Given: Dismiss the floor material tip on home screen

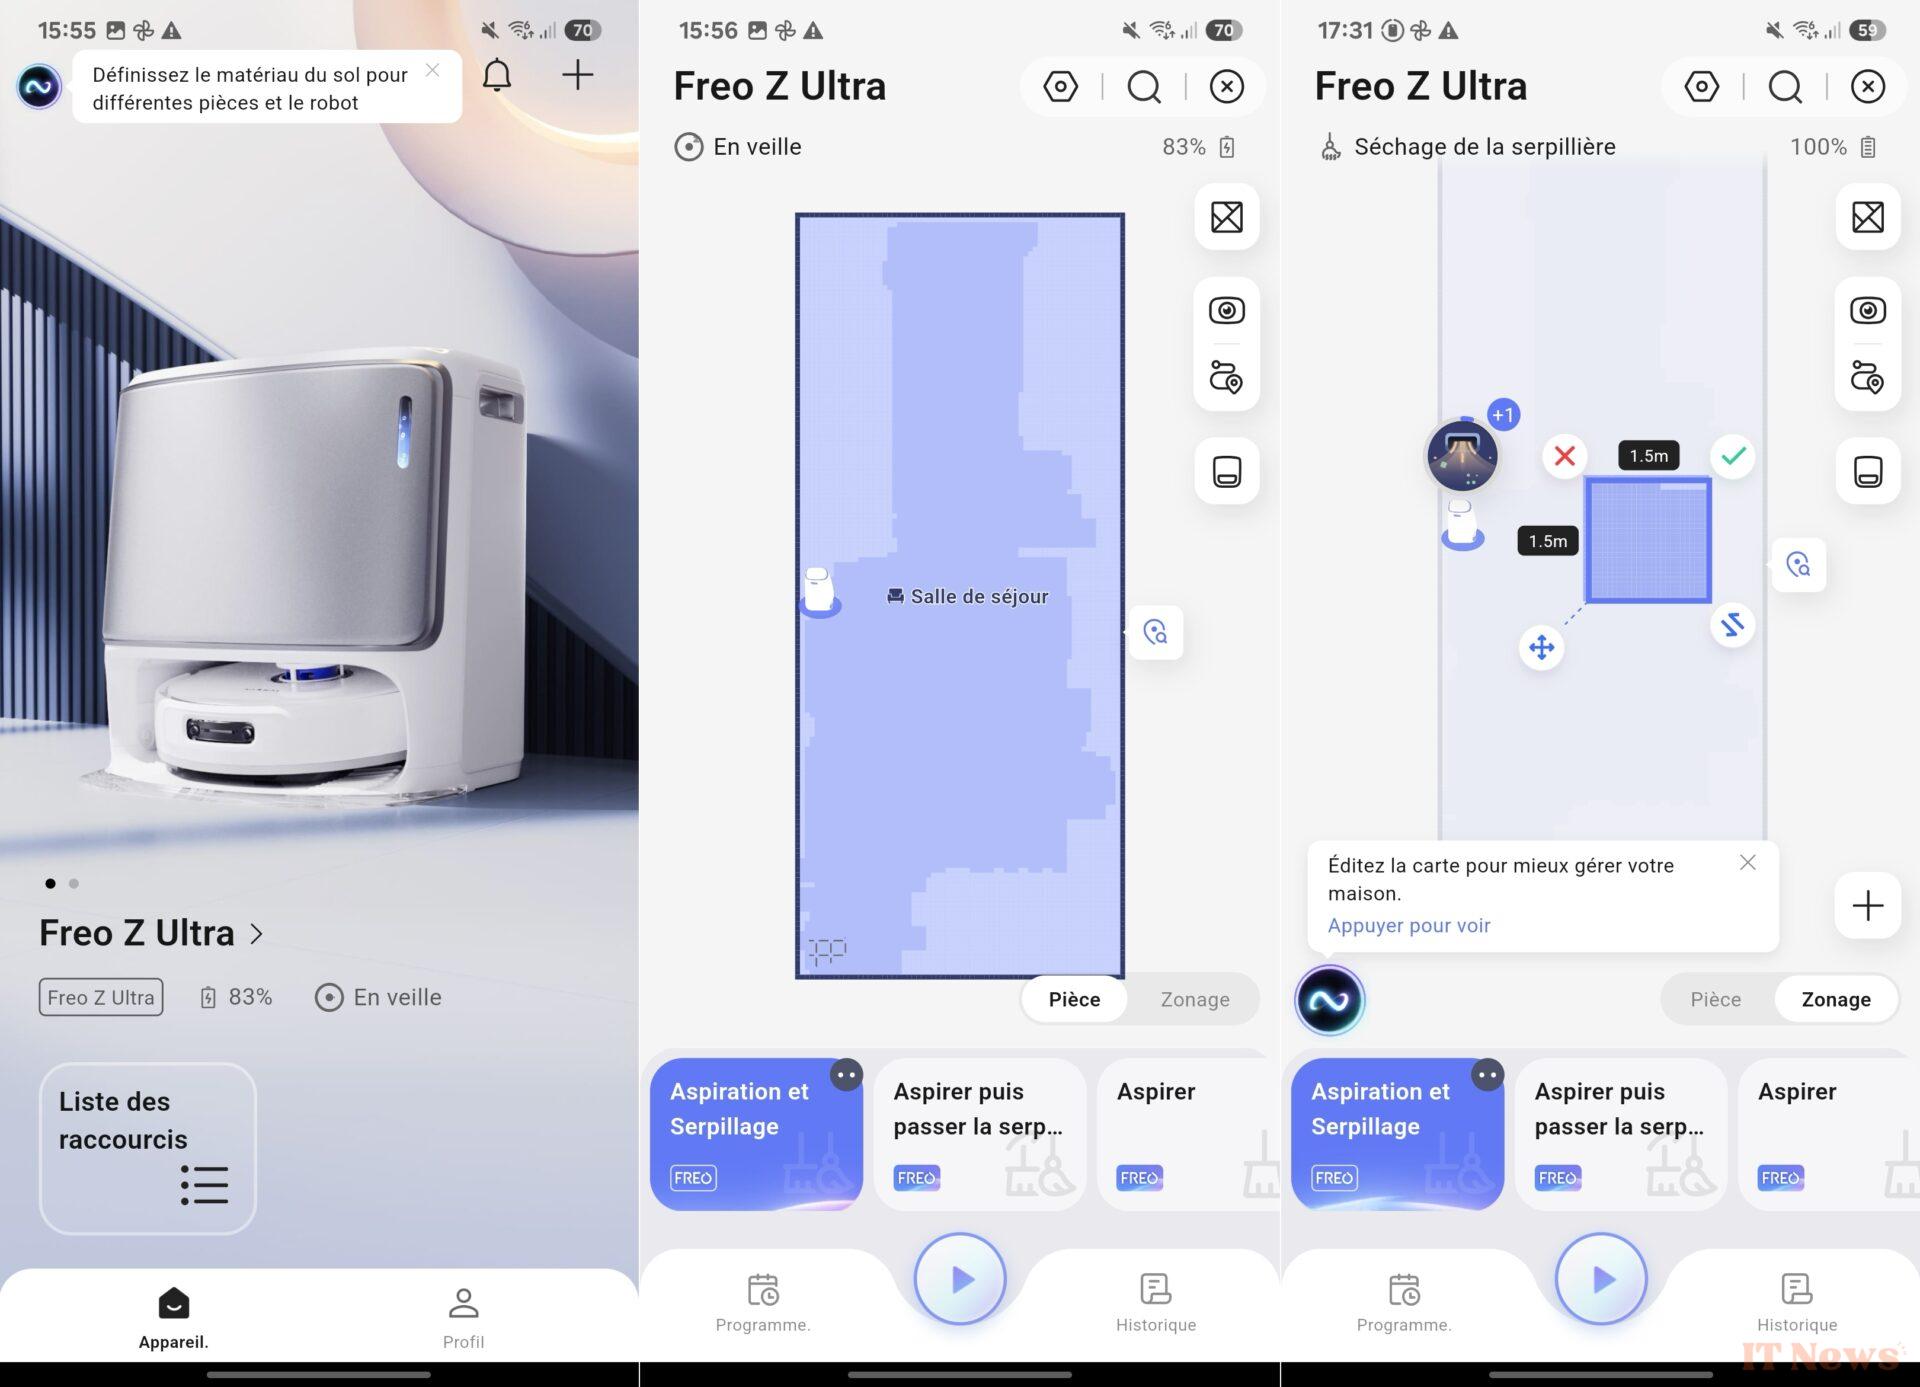Looking at the screenshot, I should pos(432,70).
